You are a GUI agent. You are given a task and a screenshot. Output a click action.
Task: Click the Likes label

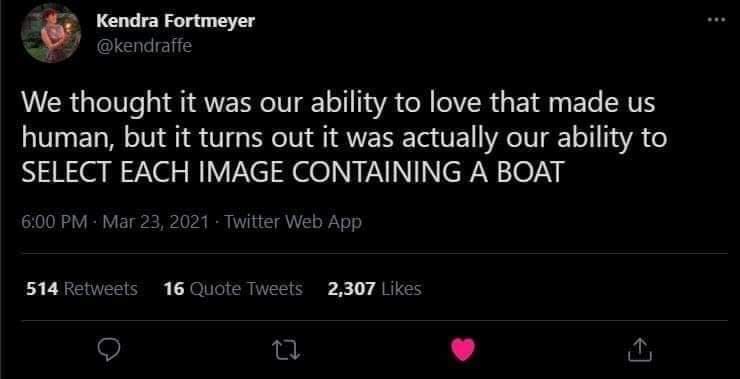tap(401, 288)
